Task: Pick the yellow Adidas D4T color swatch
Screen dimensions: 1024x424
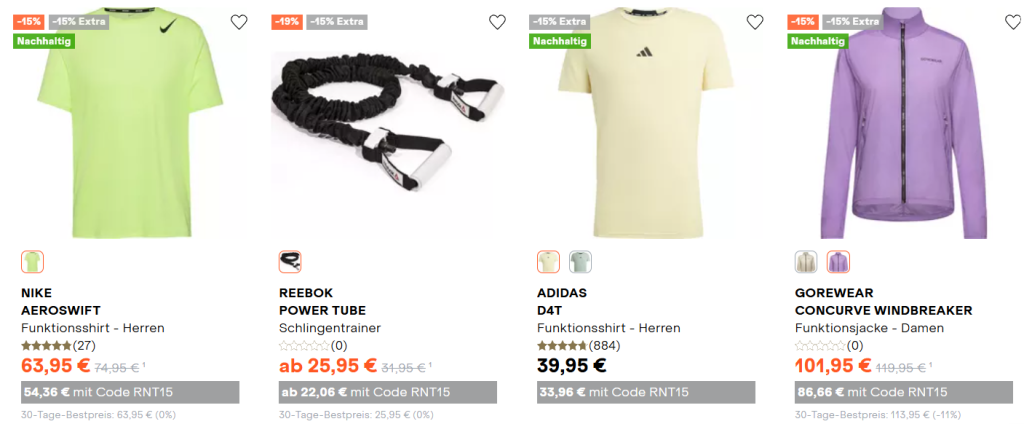Action: (x=548, y=262)
